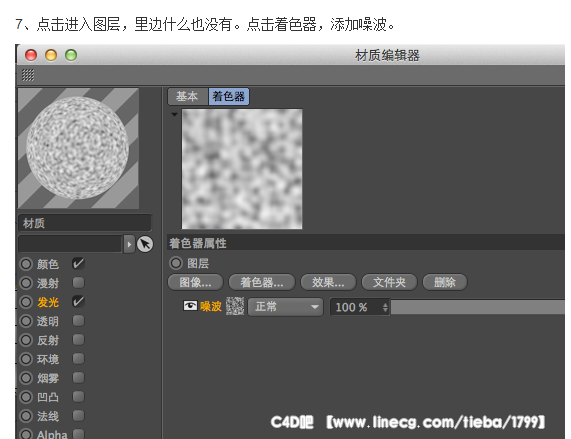The image size is (571, 439).
Task: Click the 发光 channel label
Action: point(48,302)
